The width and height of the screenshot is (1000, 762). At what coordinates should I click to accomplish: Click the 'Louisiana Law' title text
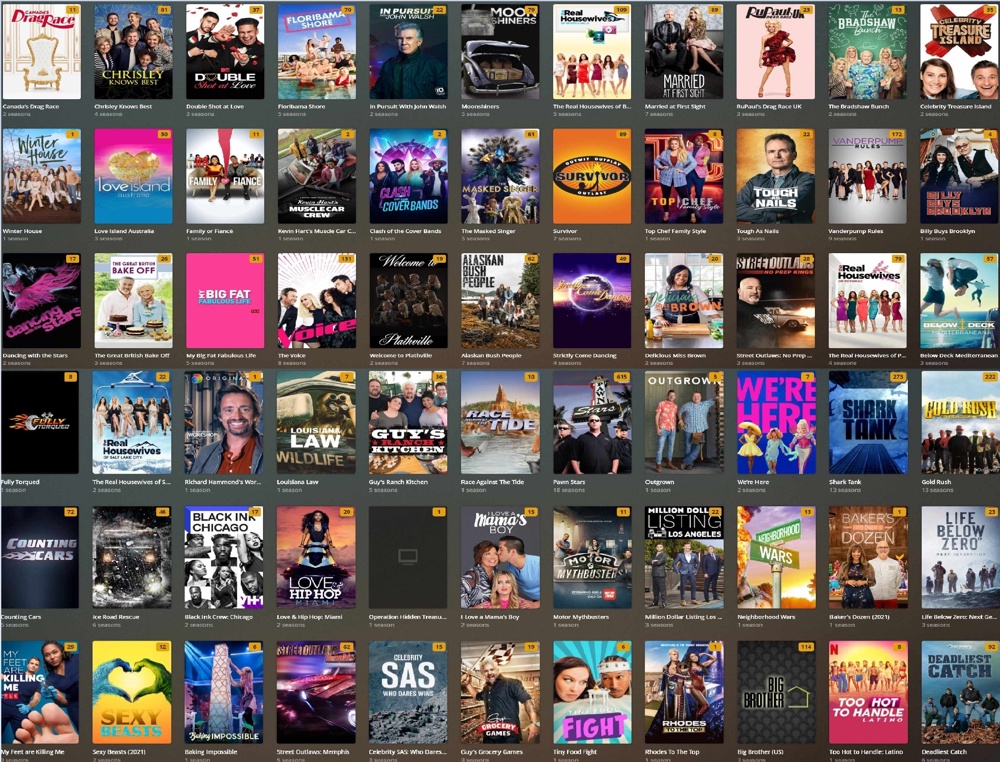(297, 482)
